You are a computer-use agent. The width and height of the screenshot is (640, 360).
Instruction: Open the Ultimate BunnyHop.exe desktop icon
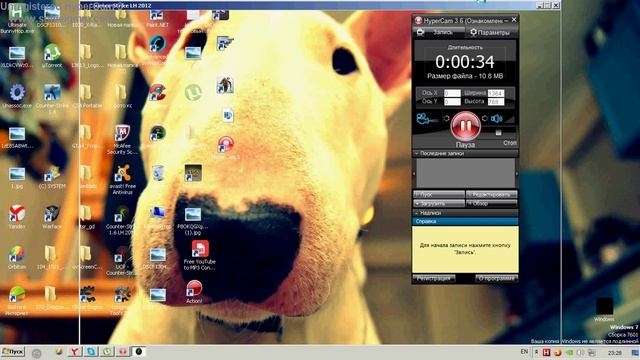tap(17, 18)
